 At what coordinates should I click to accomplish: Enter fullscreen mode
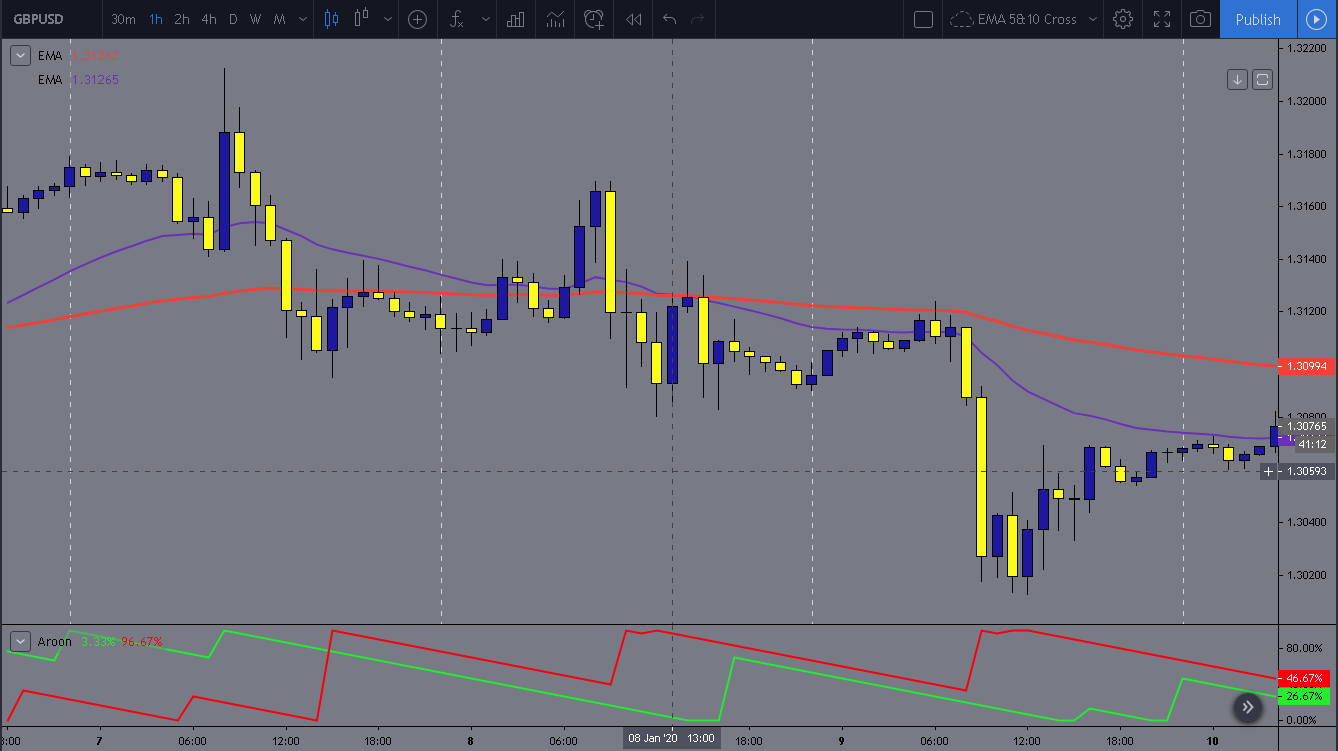pyautogui.click(x=1161, y=19)
